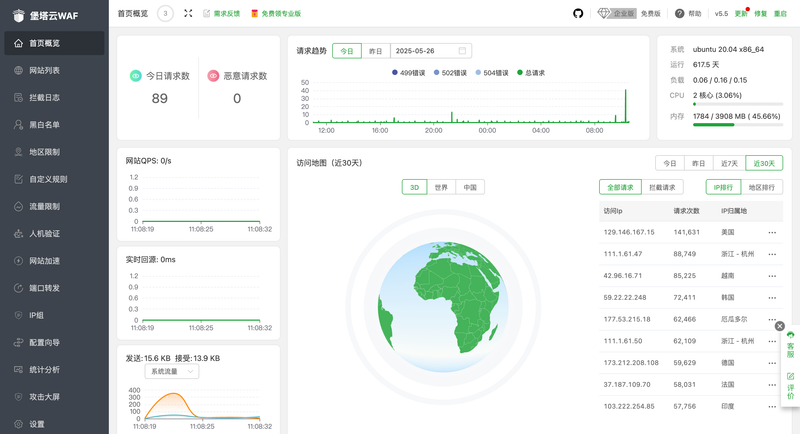Open the 系统流量 dropdown

(171, 371)
